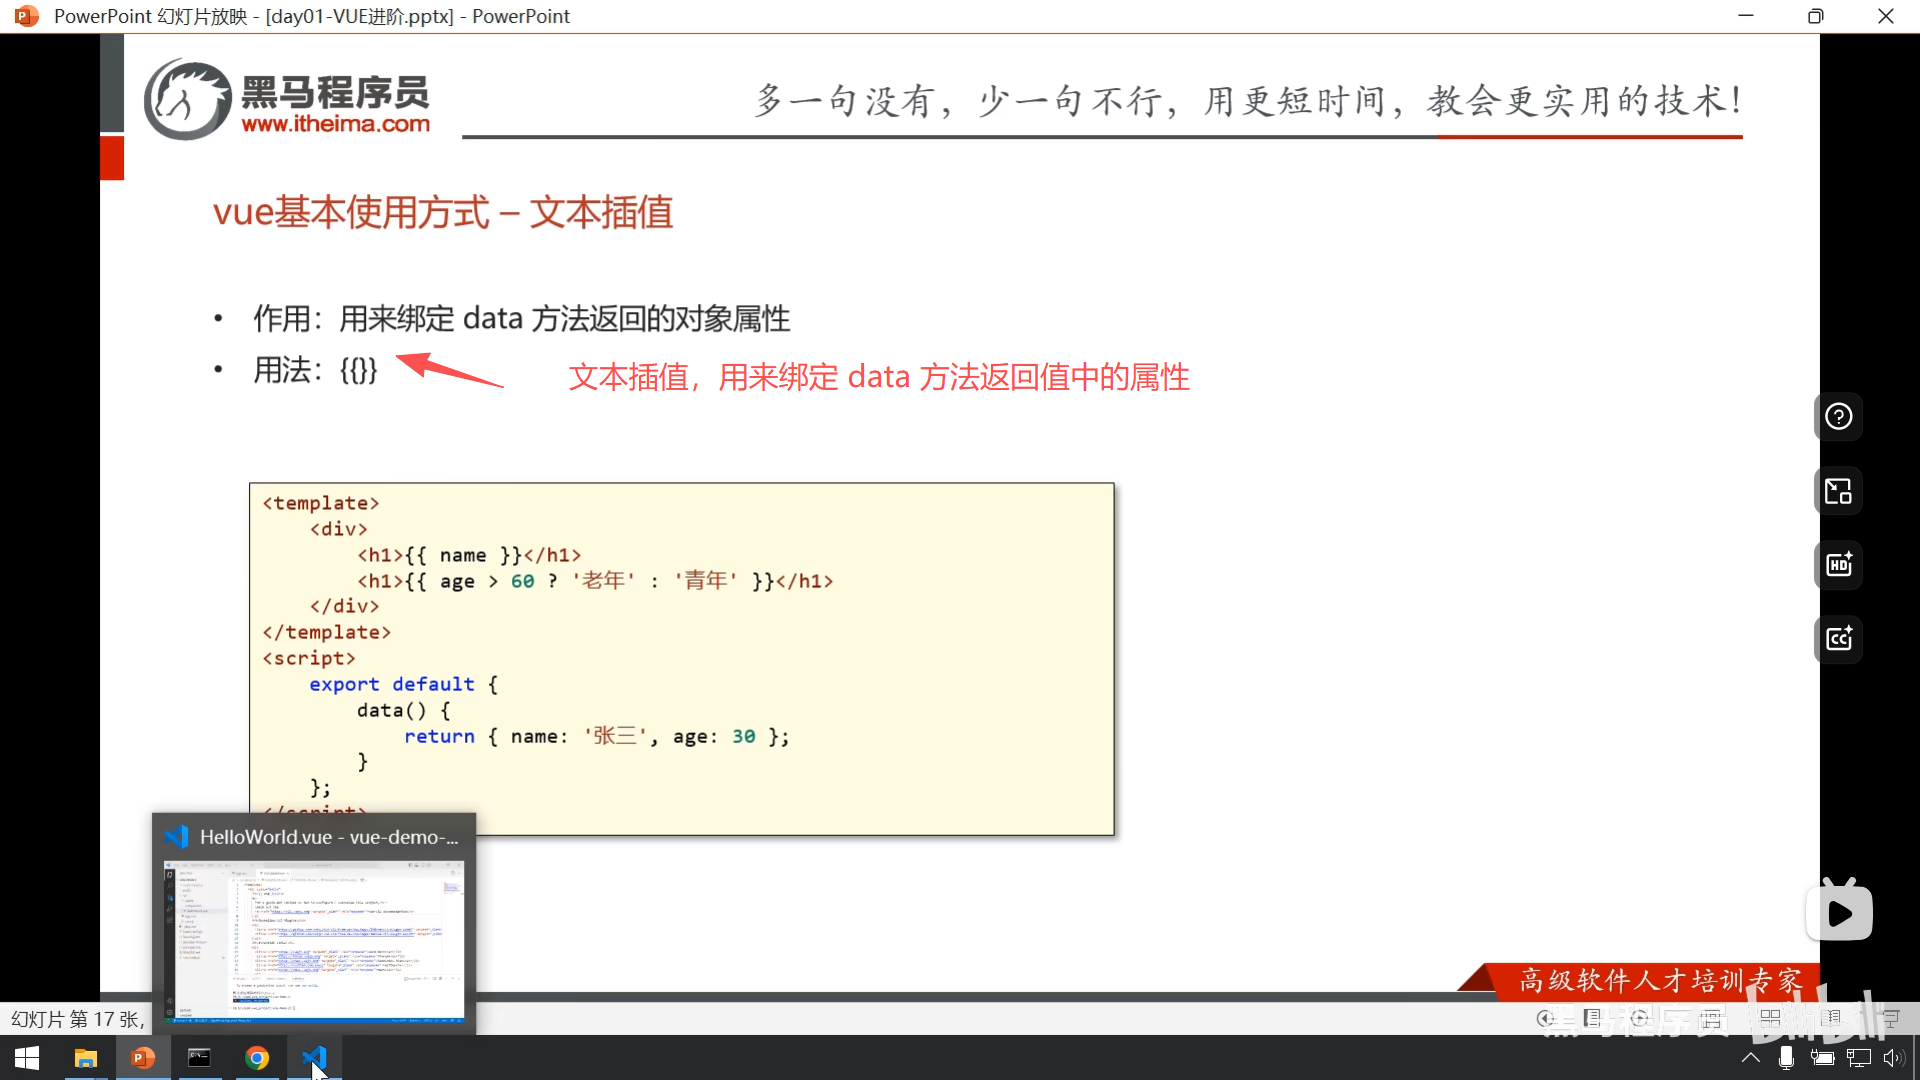The width and height of the screenshot is (1920, 1080).
Task: Go to previous slide in status bar
Action: coord(1546,1018)
